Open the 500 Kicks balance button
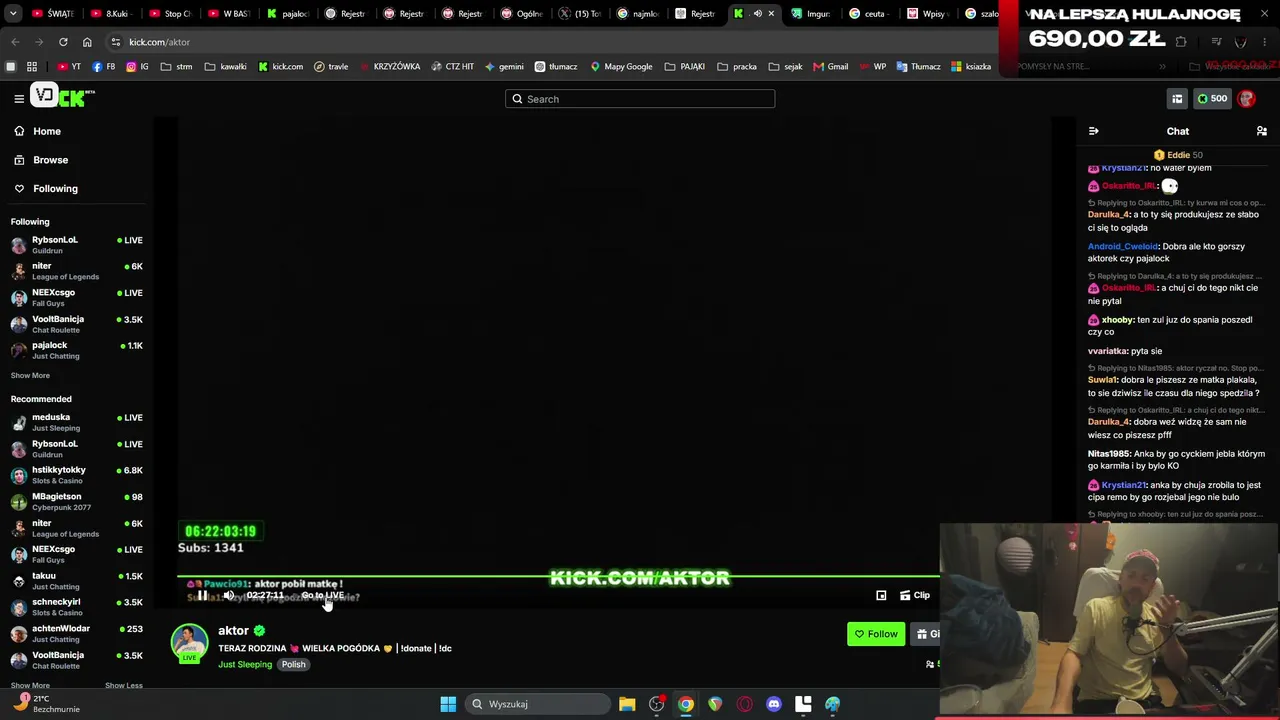1280x720 pixels. (x=1212, y=99)
